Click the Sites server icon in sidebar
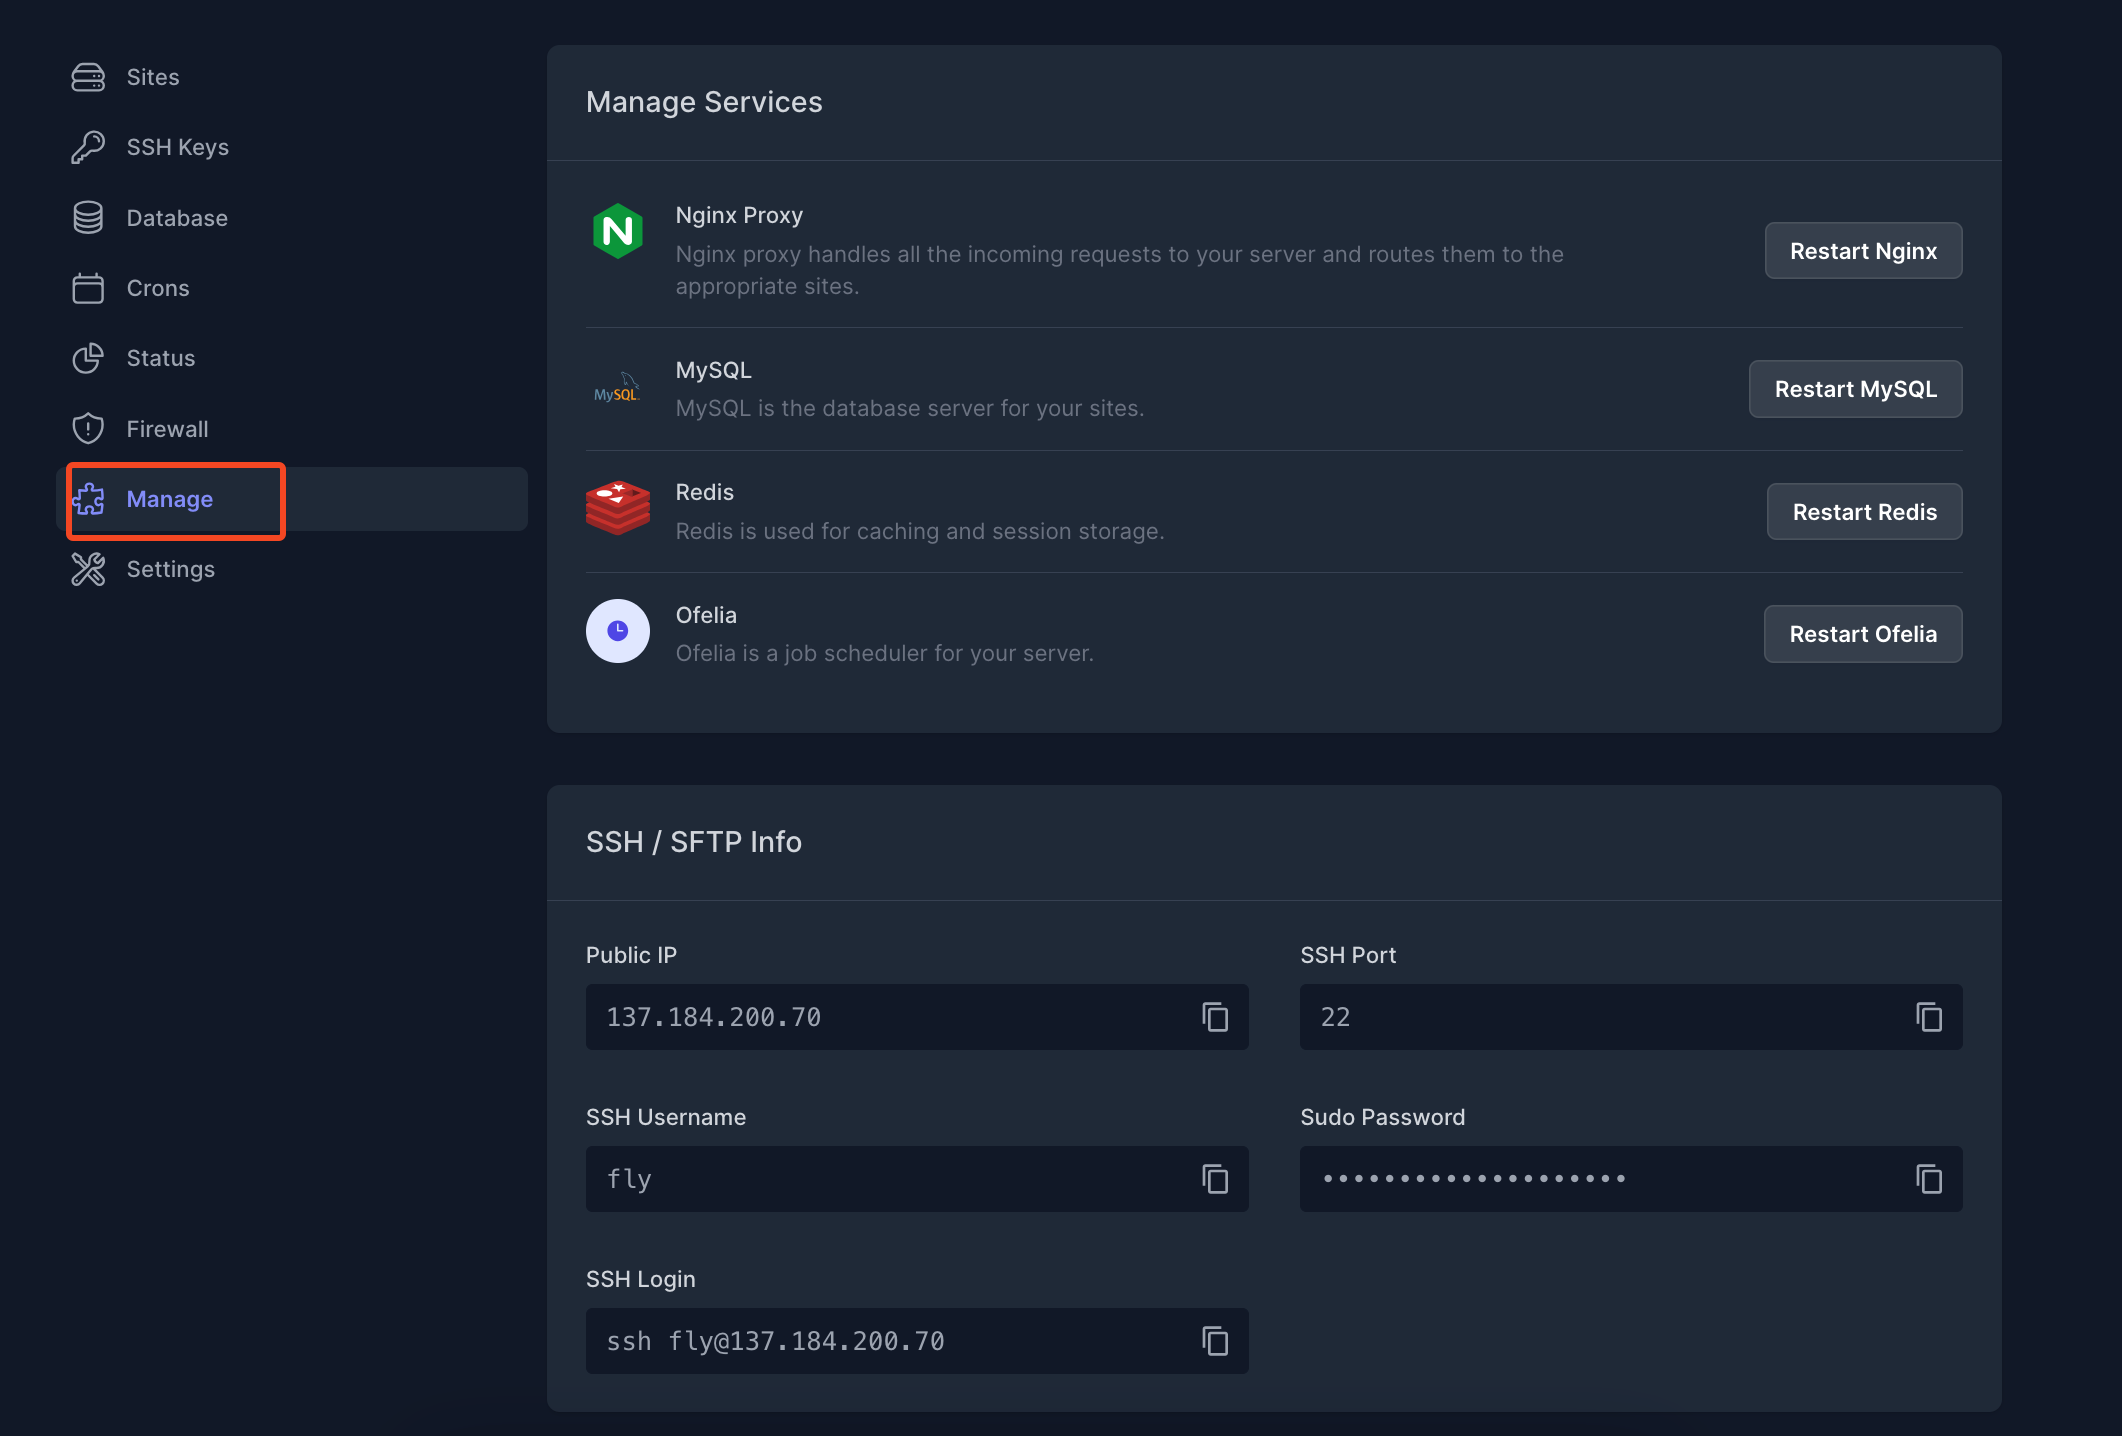 (x=88, y=77)
